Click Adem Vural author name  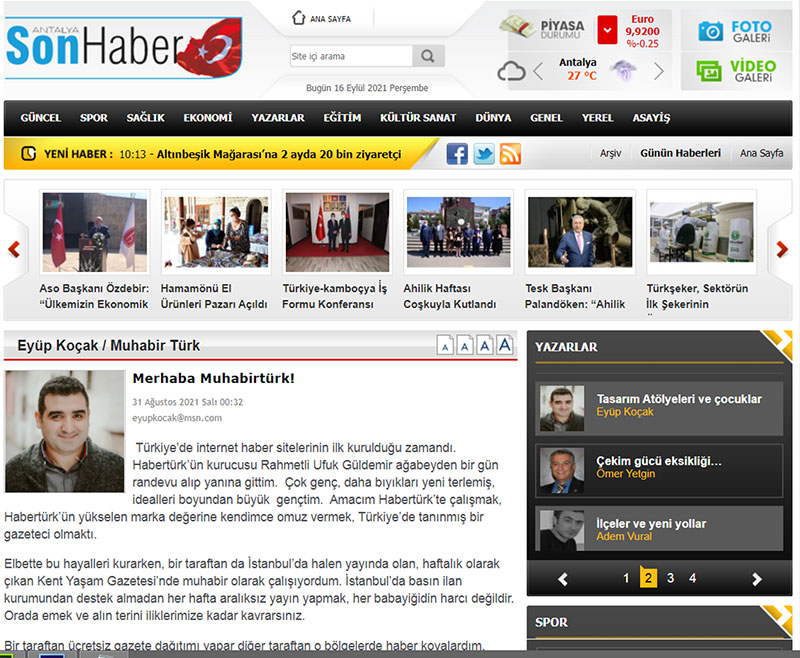point(624,537)
